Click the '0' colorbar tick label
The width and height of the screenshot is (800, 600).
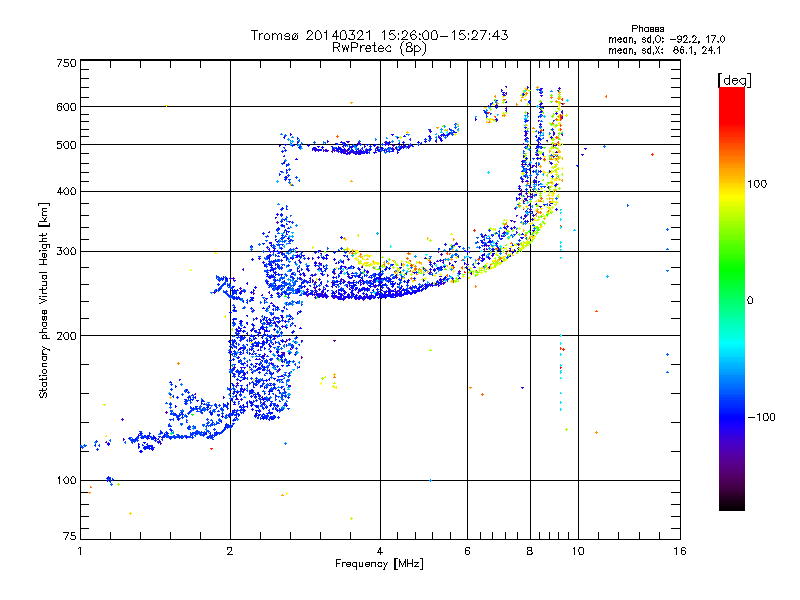point(750,301)
